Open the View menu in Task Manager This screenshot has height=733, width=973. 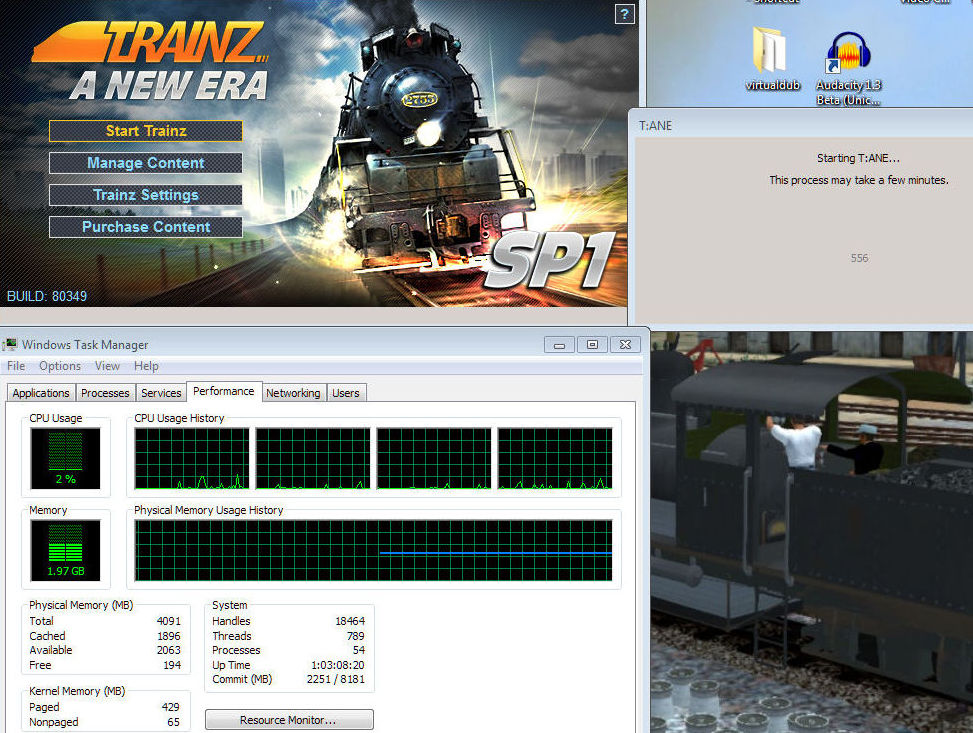107,366
